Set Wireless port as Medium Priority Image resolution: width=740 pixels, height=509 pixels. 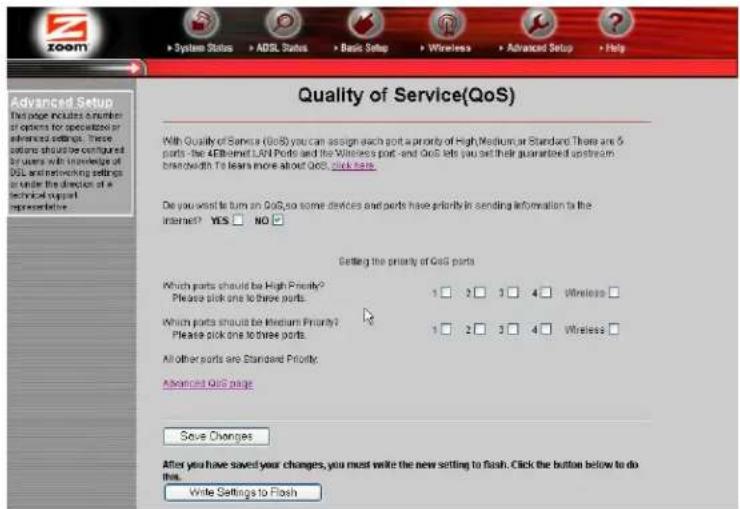click(x=614, y=329)
